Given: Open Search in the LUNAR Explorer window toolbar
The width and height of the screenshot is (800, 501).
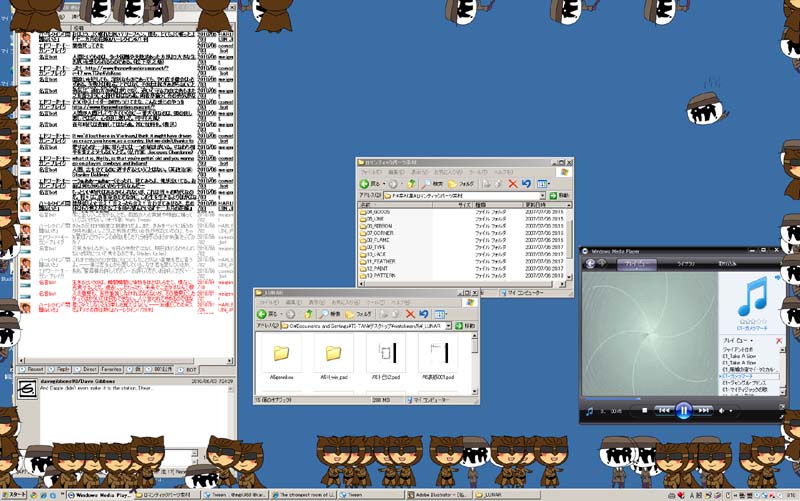Looking at the screenshot, I should point(330,314).
